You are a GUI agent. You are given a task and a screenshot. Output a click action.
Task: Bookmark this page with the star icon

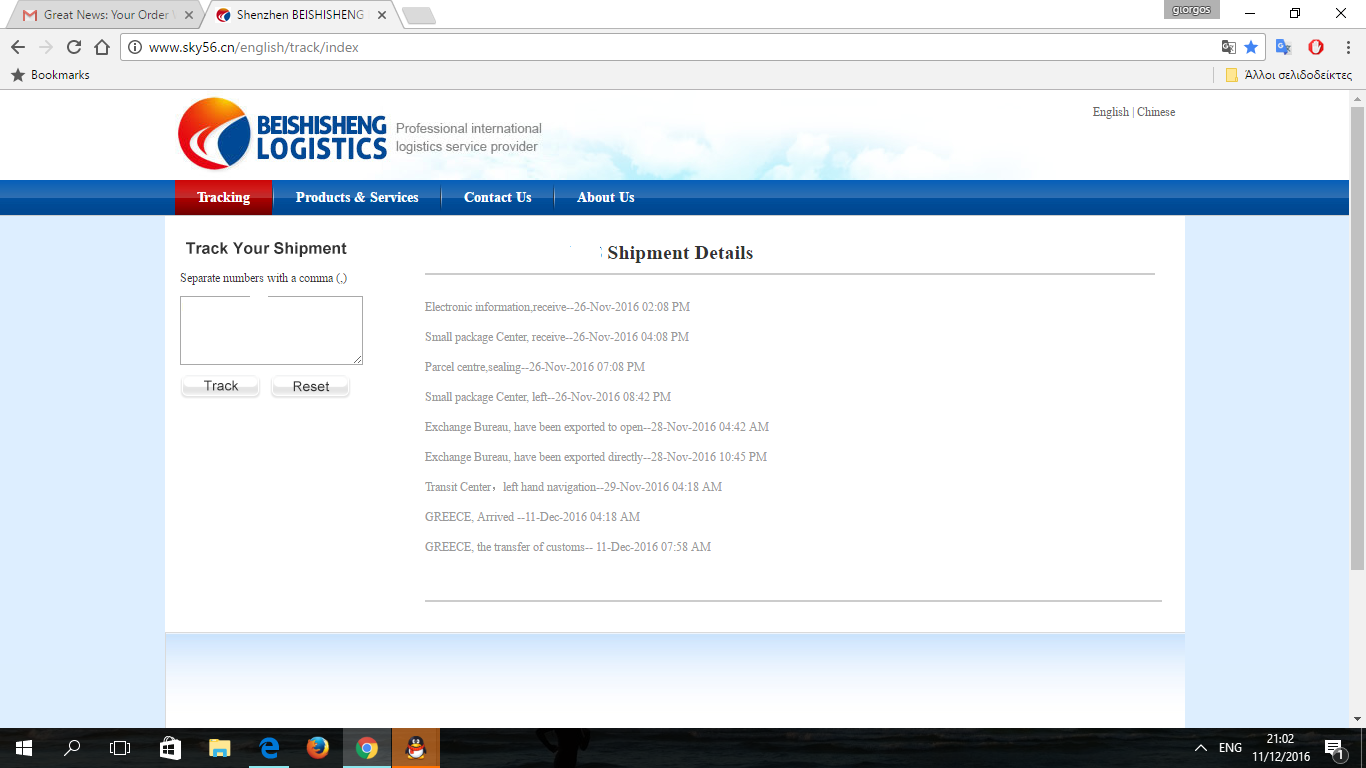tap(1251, 47)
